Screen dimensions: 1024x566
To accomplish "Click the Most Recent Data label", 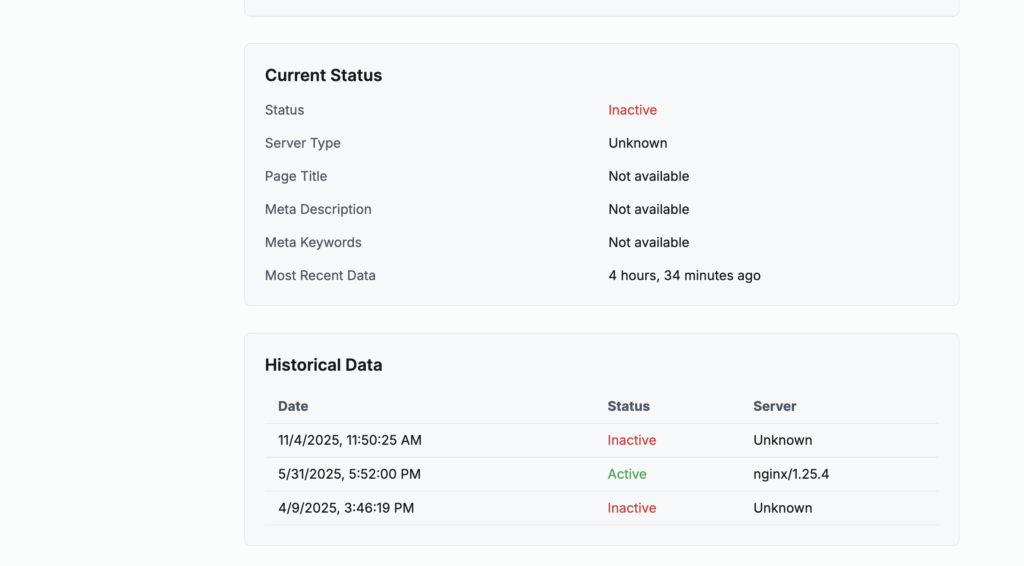I will [320, 275].
